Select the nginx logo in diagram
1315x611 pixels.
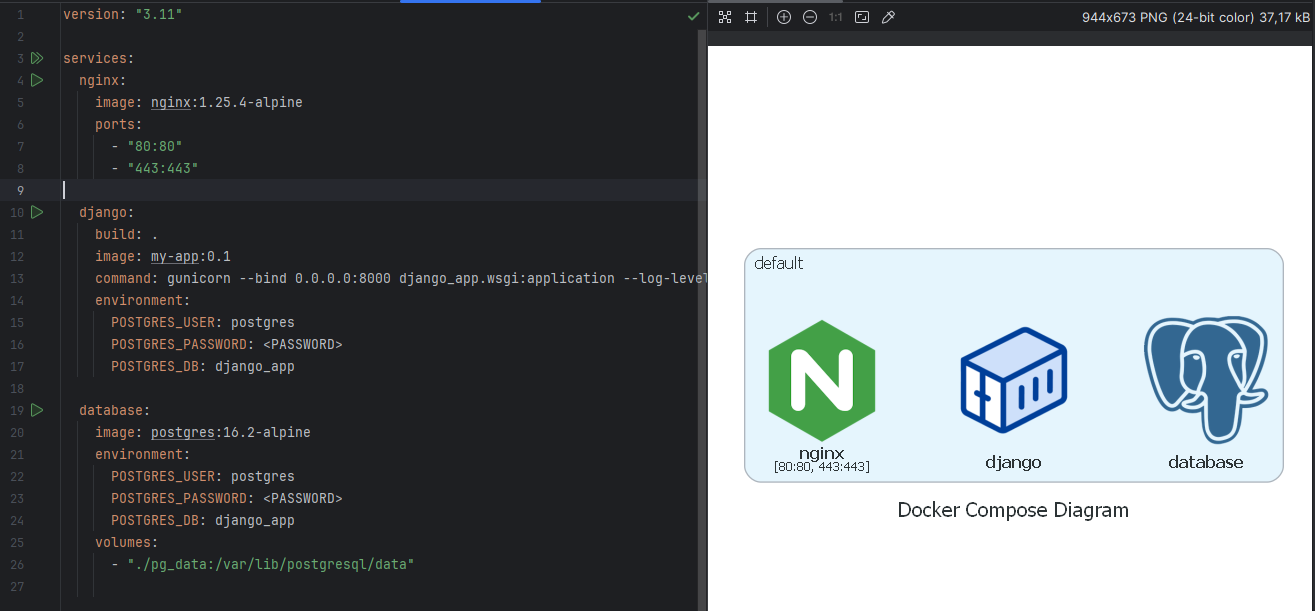(x=822, y=380)
